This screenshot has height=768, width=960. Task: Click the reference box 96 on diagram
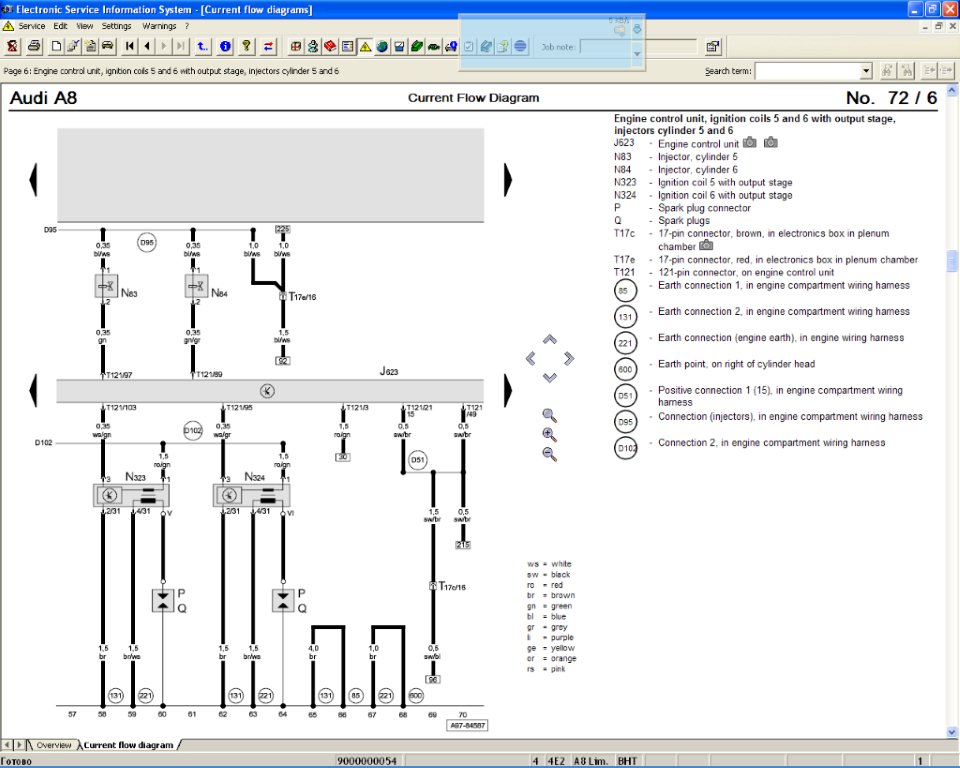coord(433,679)
